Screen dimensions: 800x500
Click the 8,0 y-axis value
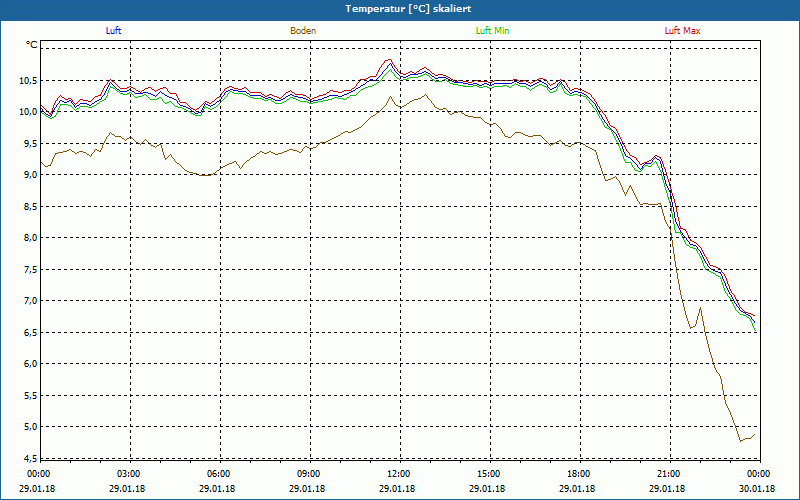(x=30, y=238)
